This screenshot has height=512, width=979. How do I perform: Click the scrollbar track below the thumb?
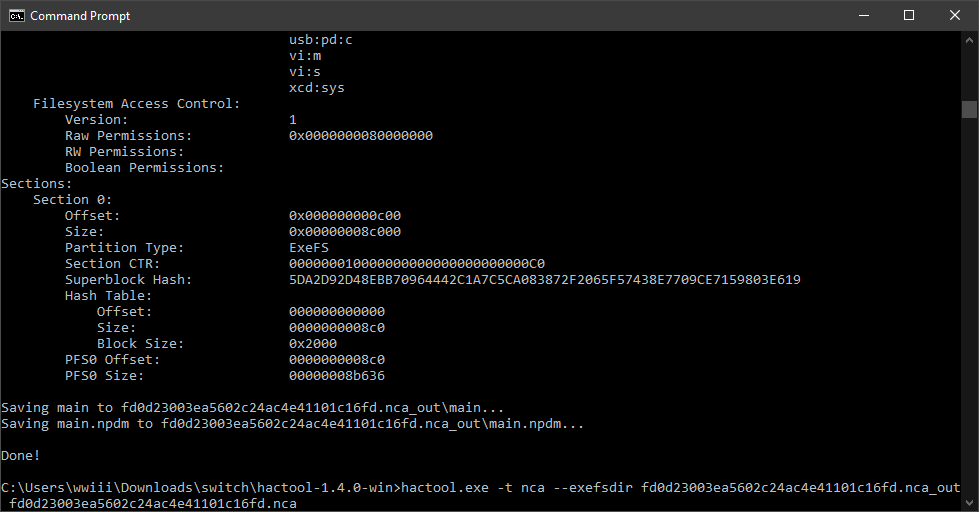[969, 306]
